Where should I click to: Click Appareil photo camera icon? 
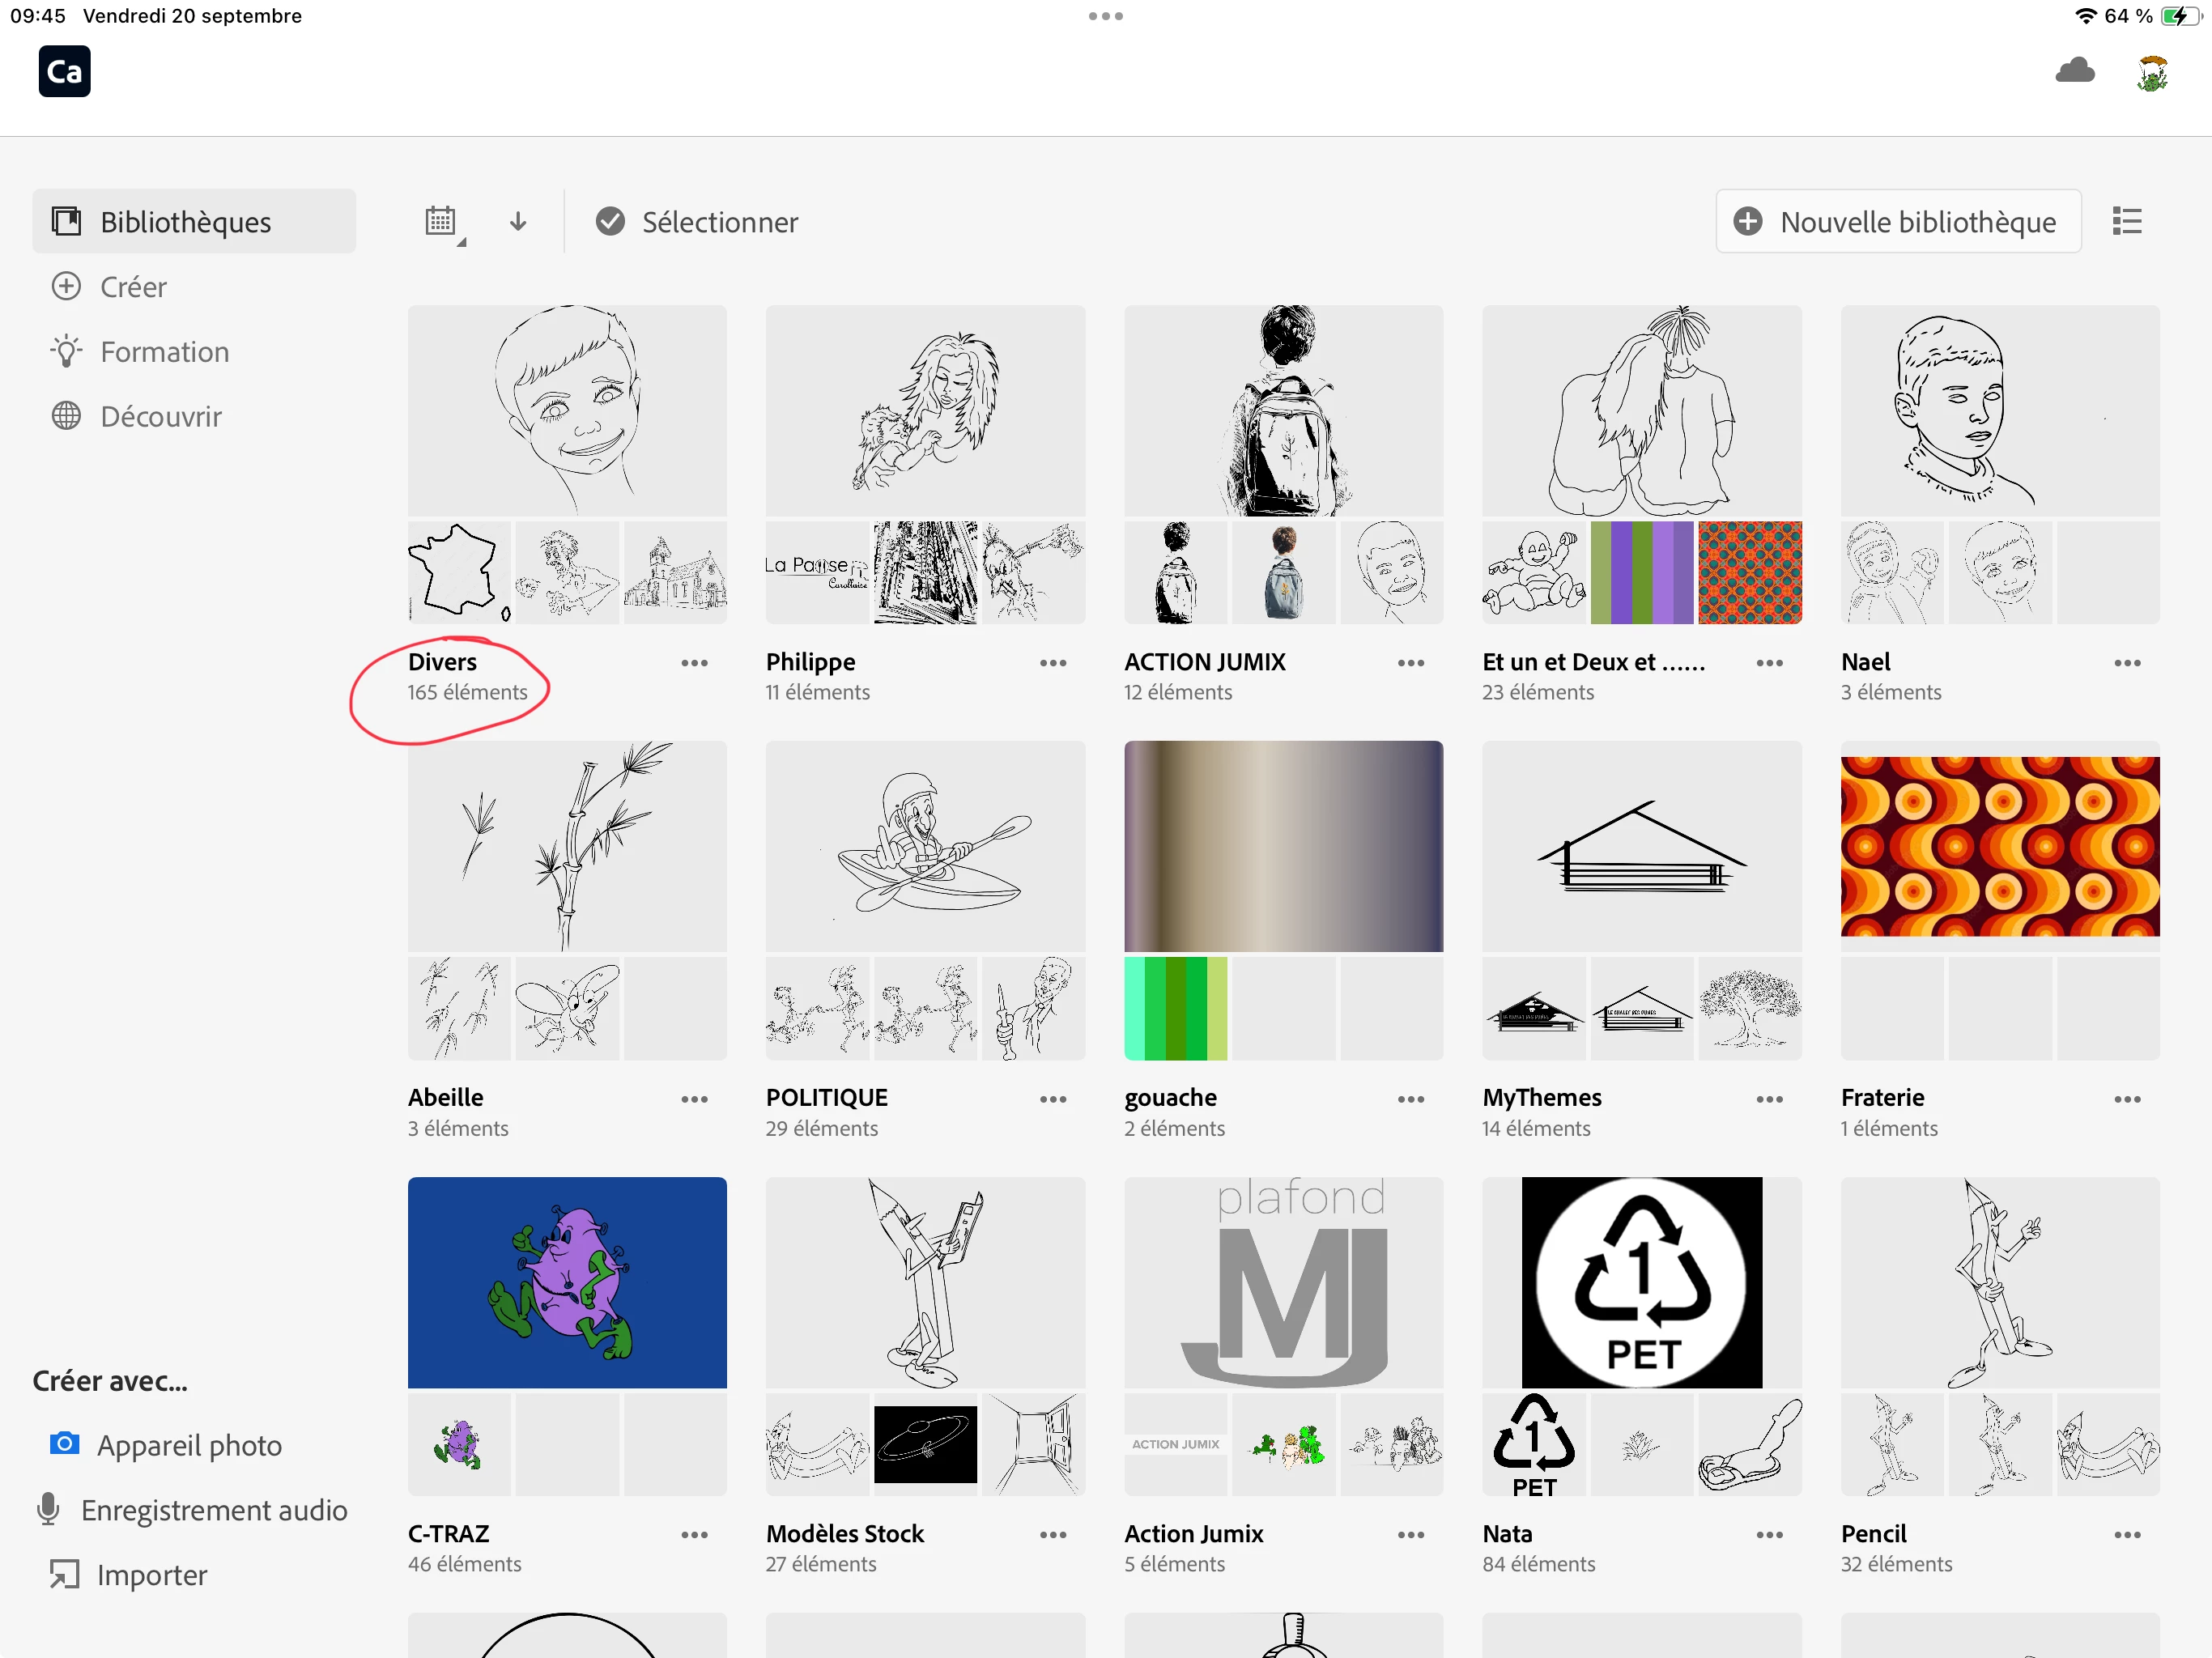click(x=65, y=1443)
